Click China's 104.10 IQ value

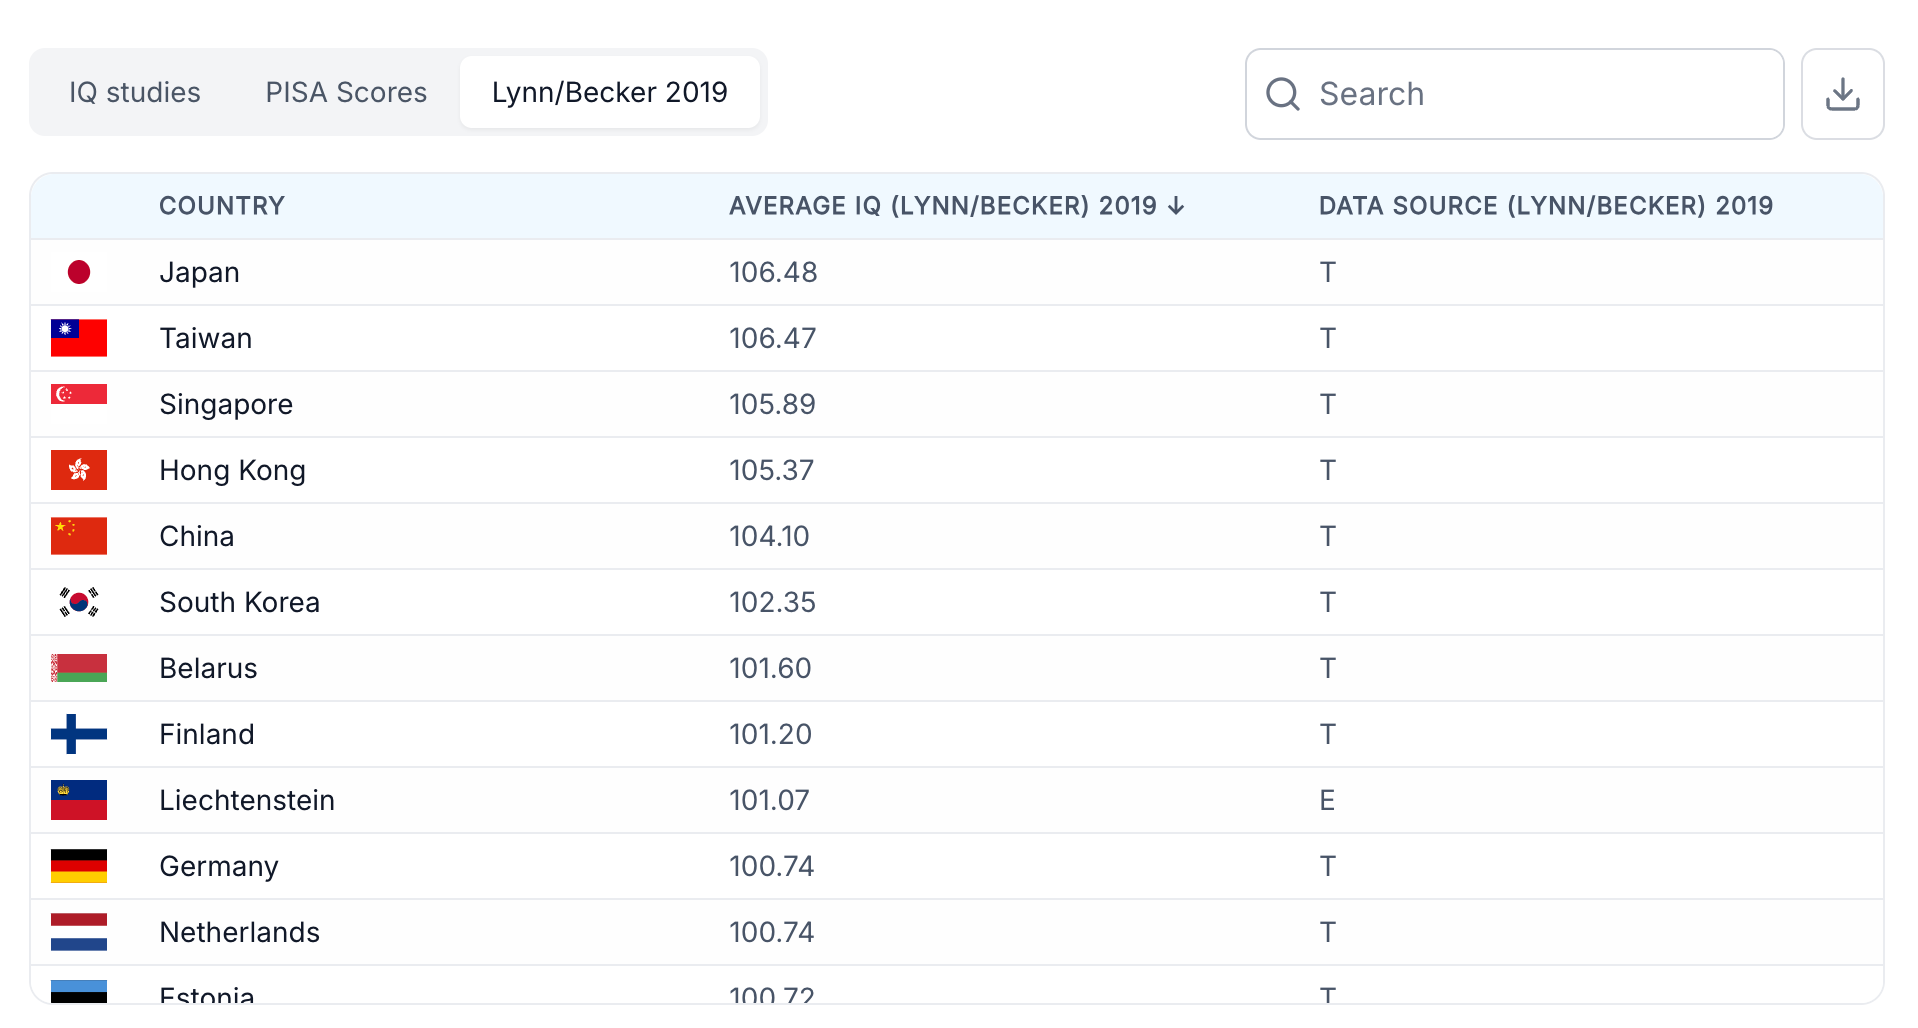click(769, 536)
